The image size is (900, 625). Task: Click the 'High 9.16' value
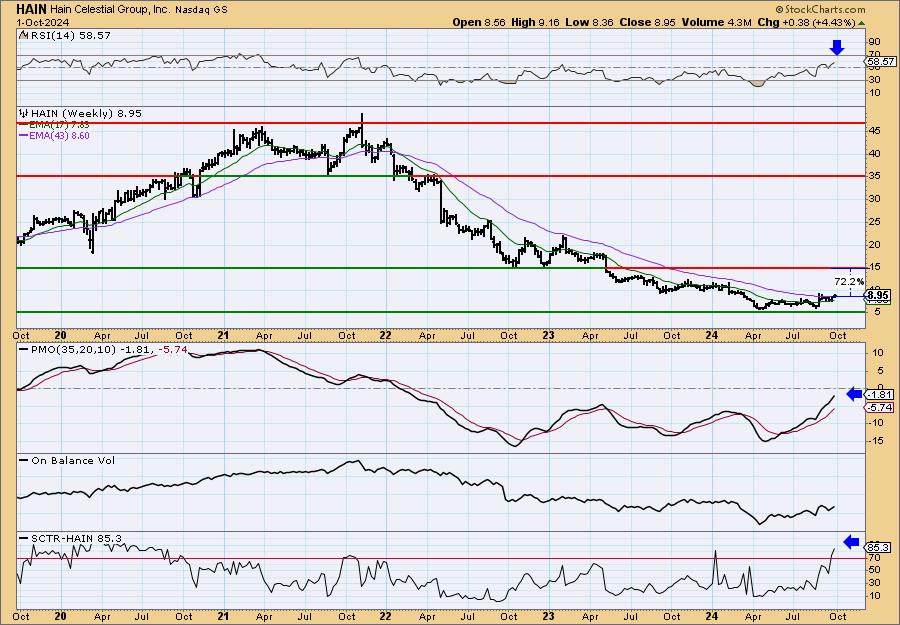coord(536,22)
